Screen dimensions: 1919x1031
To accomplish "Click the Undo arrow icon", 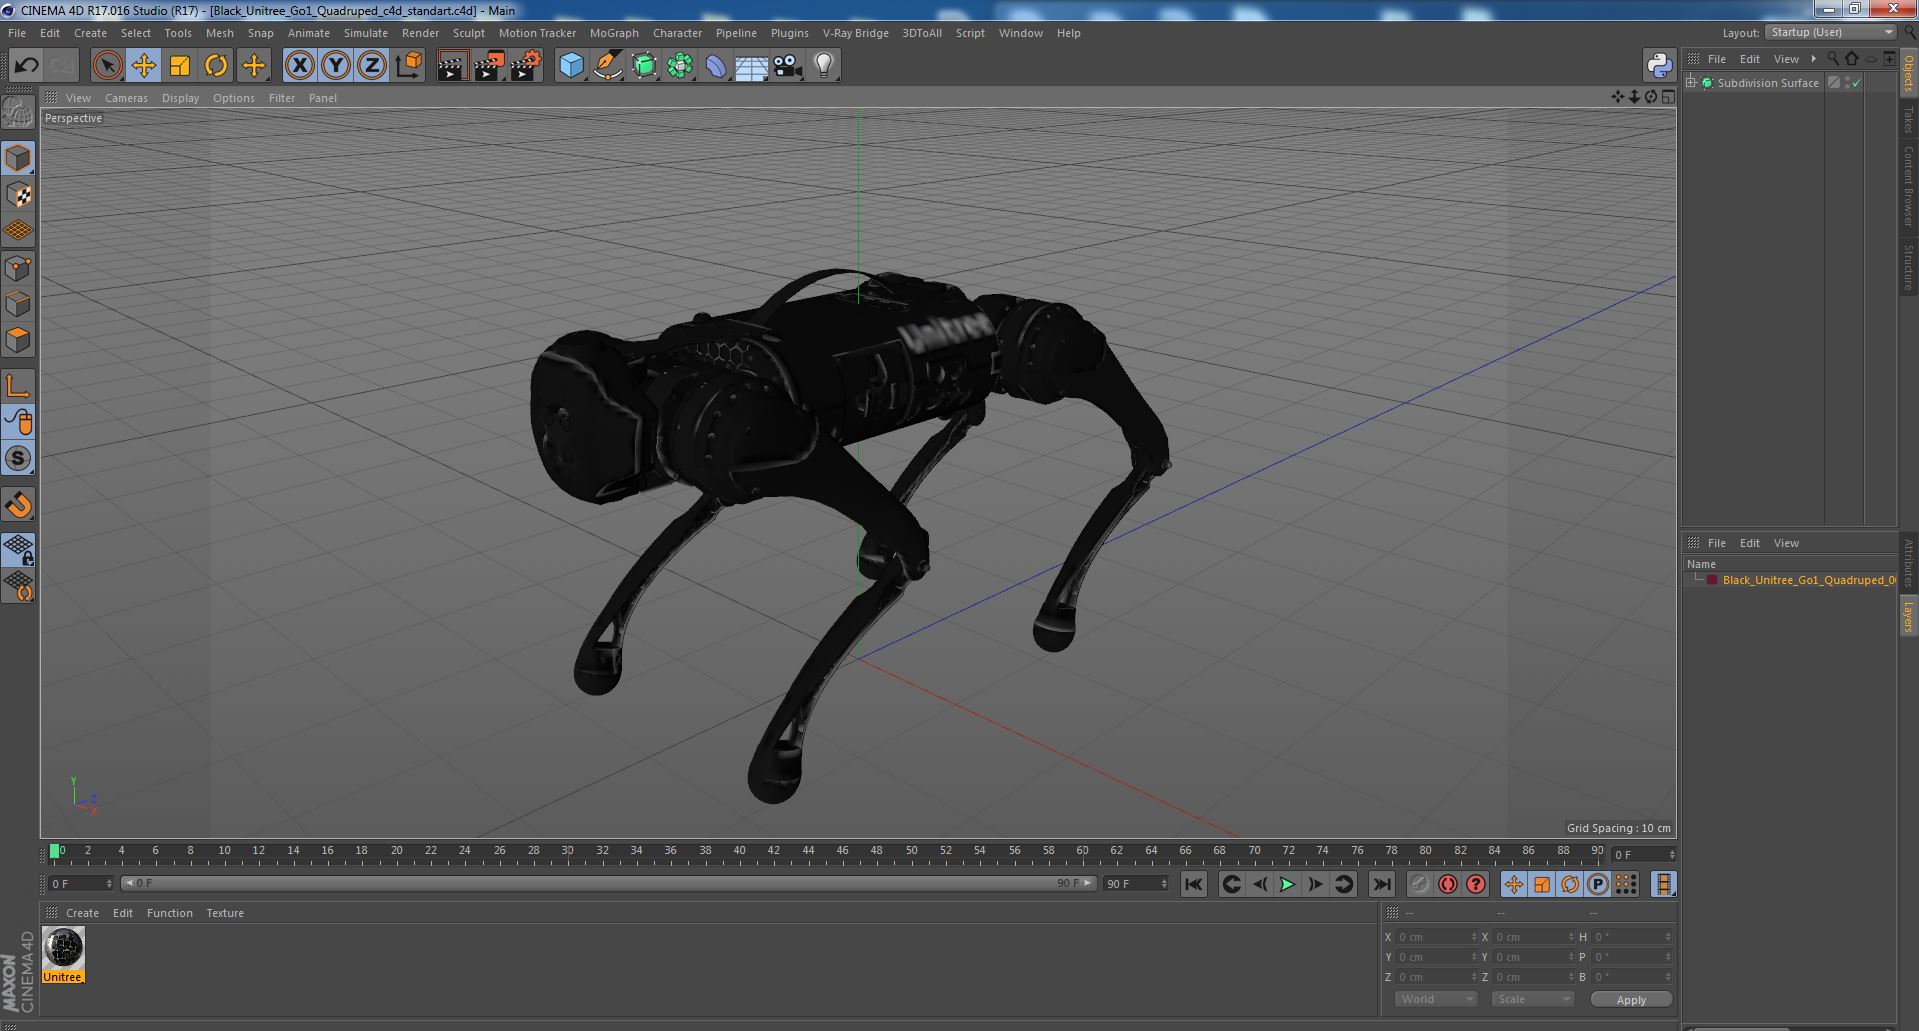I will point(26,66).
